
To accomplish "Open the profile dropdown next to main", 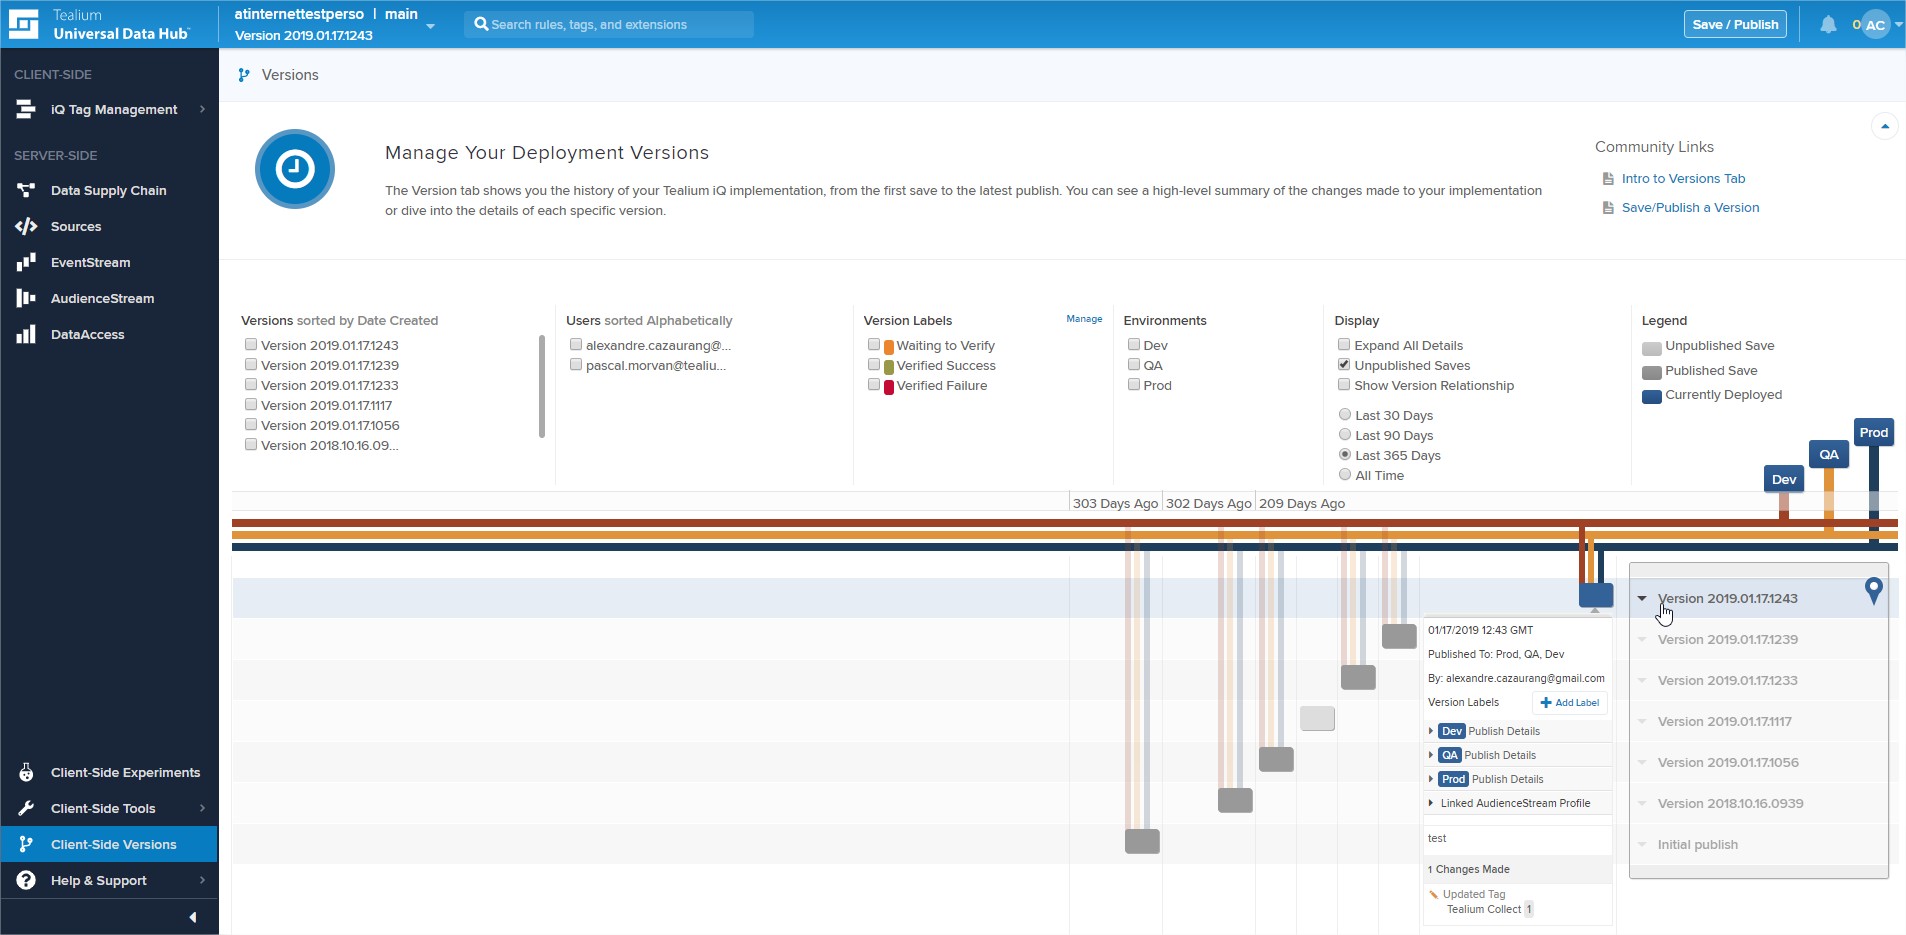I will point(430,26).
